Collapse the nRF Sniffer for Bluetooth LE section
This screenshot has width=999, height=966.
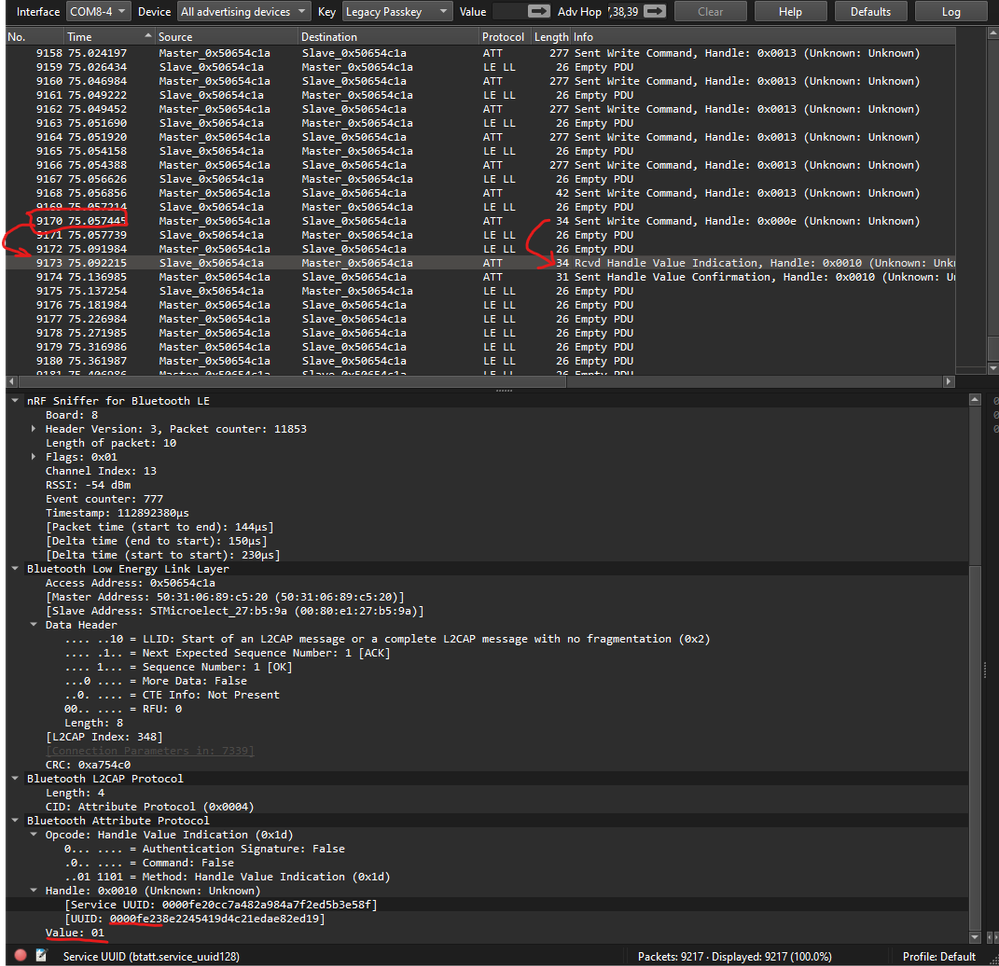click(x=15, y=400)
